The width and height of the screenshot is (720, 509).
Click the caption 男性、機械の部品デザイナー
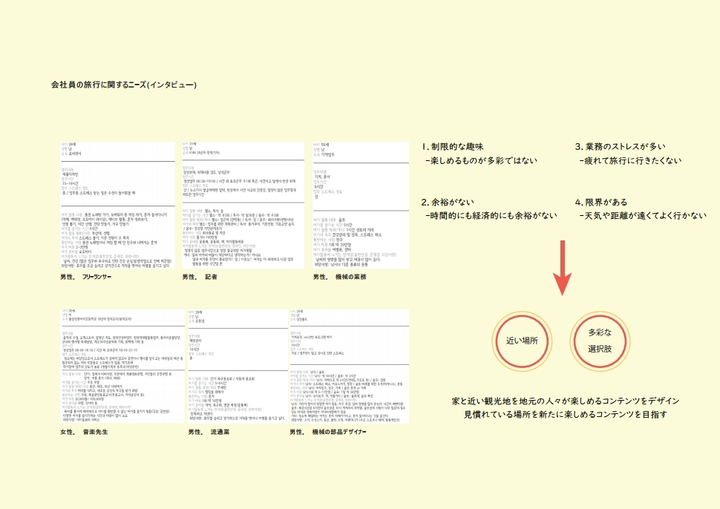point(328,432)
